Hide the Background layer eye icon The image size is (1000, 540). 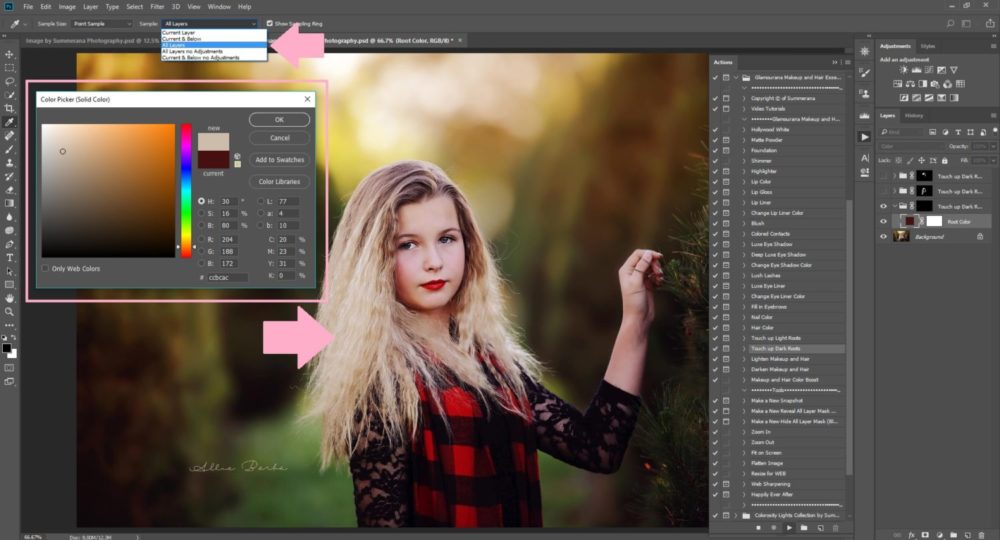click(883, 237)
